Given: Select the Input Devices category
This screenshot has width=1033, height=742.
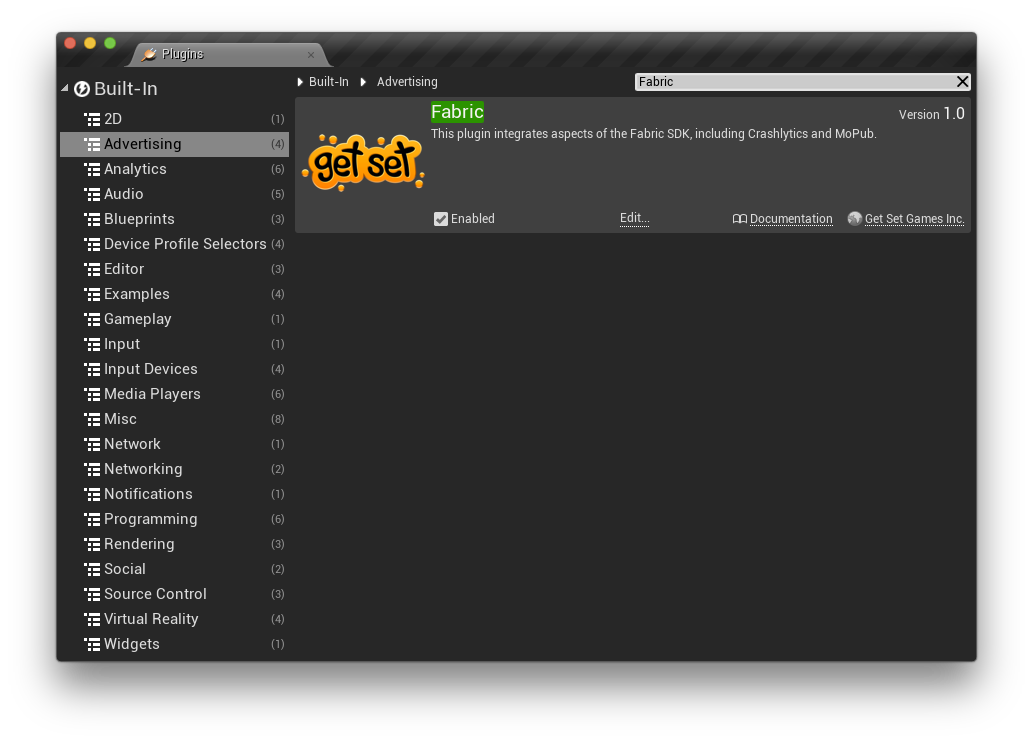Looking at the screenshot, I should coord(175,370).
